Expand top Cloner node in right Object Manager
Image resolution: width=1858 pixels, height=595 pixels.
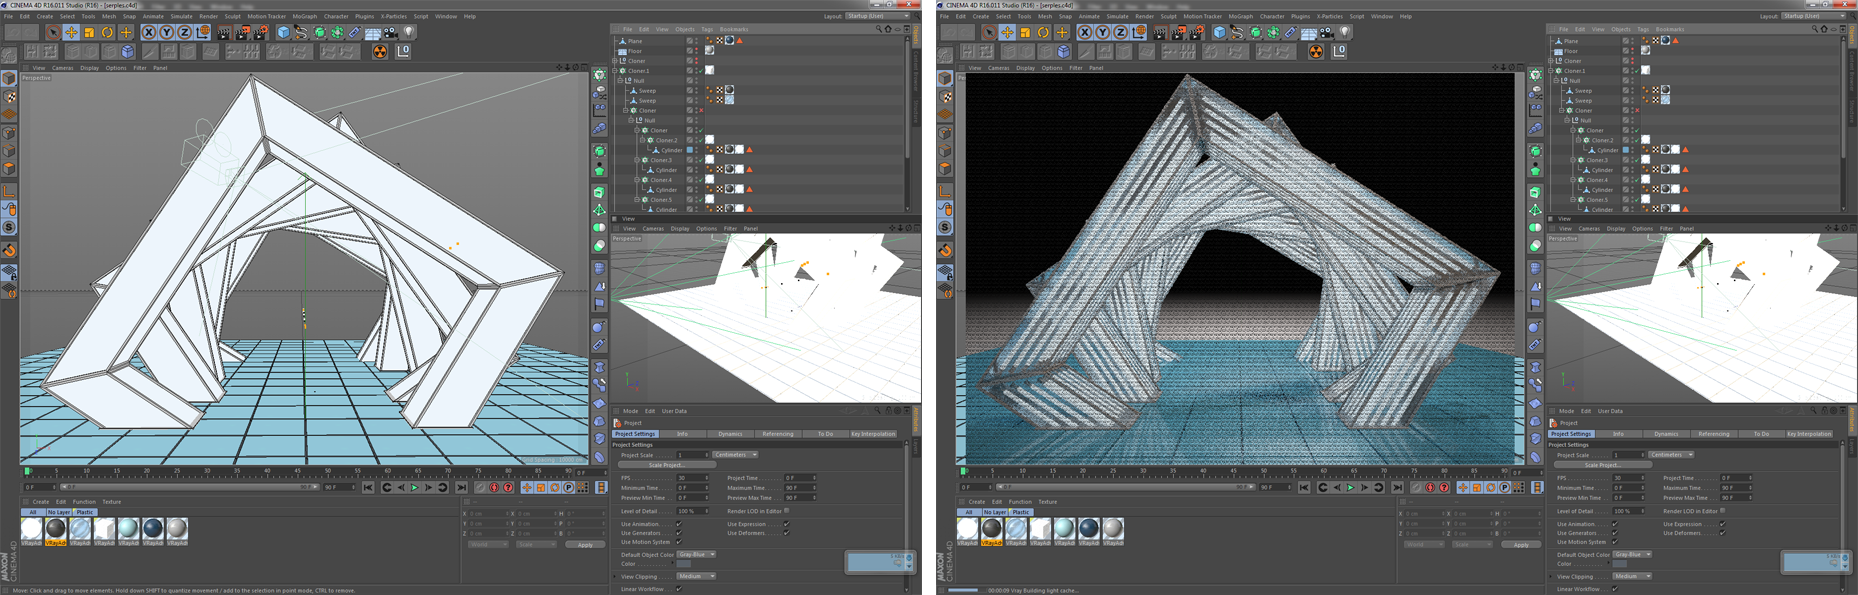click(1551, 61)
